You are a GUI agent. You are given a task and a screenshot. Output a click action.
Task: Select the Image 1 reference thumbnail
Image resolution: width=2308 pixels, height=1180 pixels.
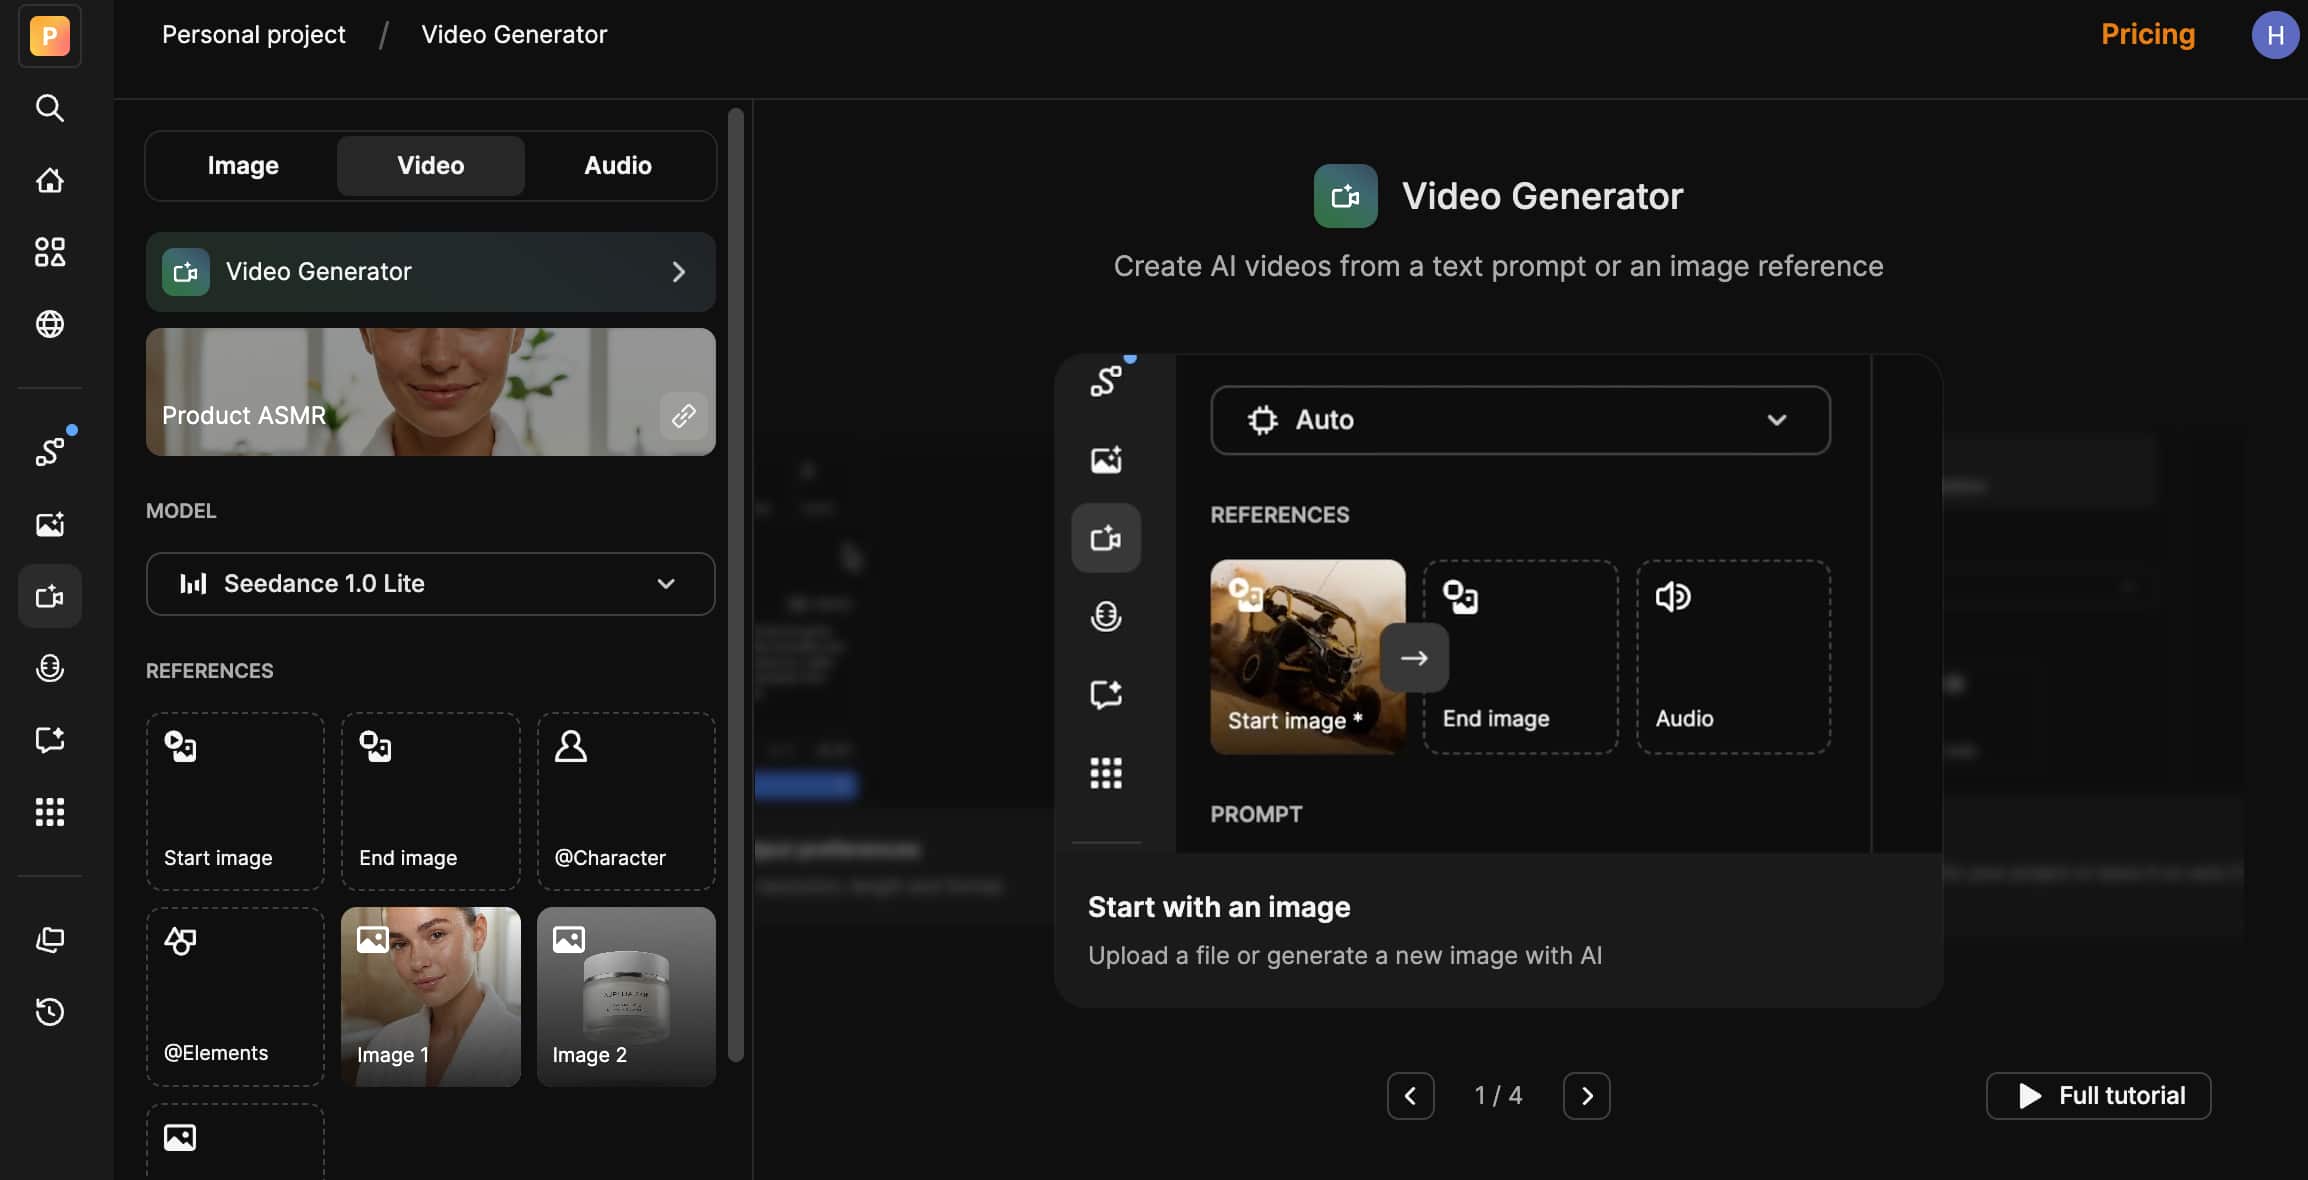coord(430,996)
